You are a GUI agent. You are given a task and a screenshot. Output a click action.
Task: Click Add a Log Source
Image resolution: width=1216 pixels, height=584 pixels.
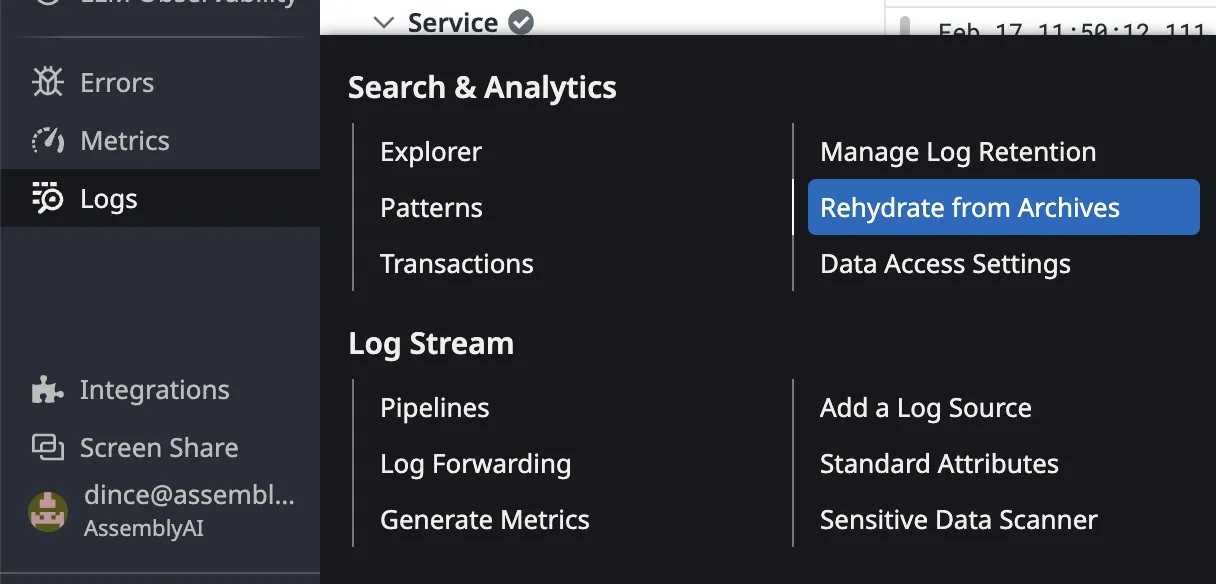click(926, 408)
